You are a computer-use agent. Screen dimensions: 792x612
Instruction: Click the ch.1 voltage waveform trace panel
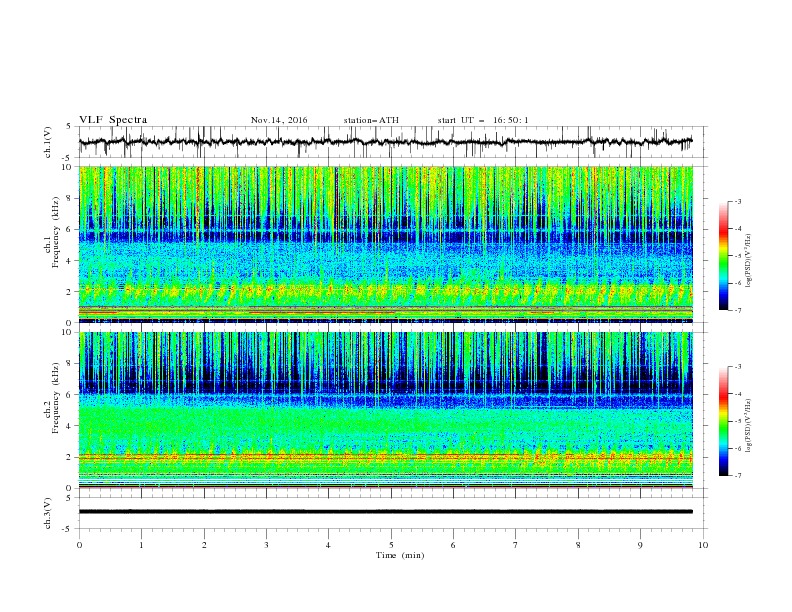point(393,142)
